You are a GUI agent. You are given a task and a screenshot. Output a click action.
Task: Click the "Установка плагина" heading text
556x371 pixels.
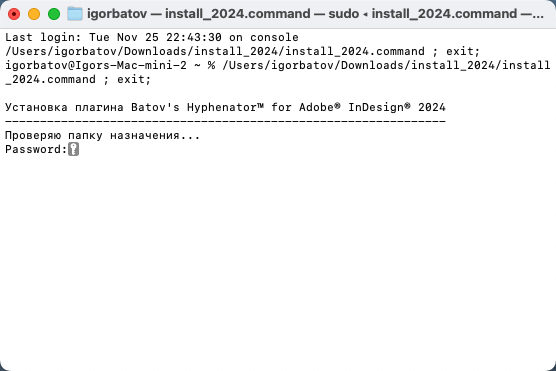pyautogui.click(x=64, y=107)
